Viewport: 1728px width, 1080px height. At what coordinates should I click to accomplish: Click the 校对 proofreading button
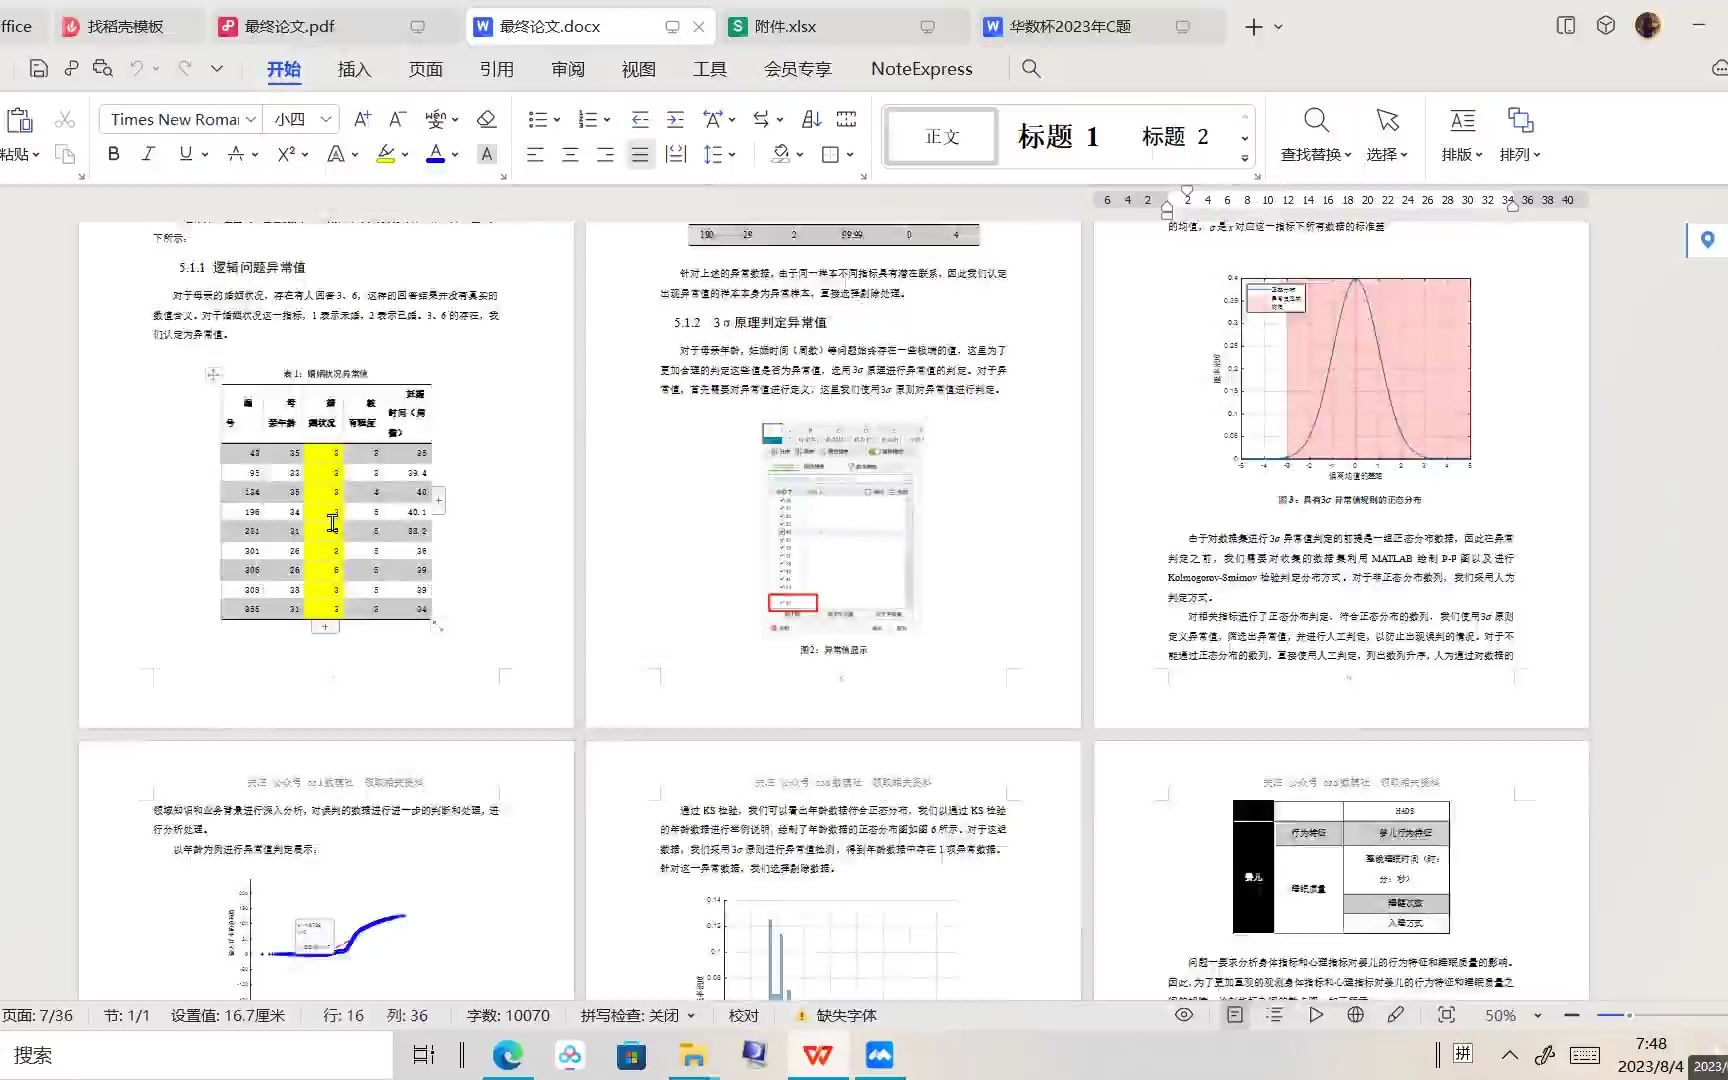[x=743, y=1015]
